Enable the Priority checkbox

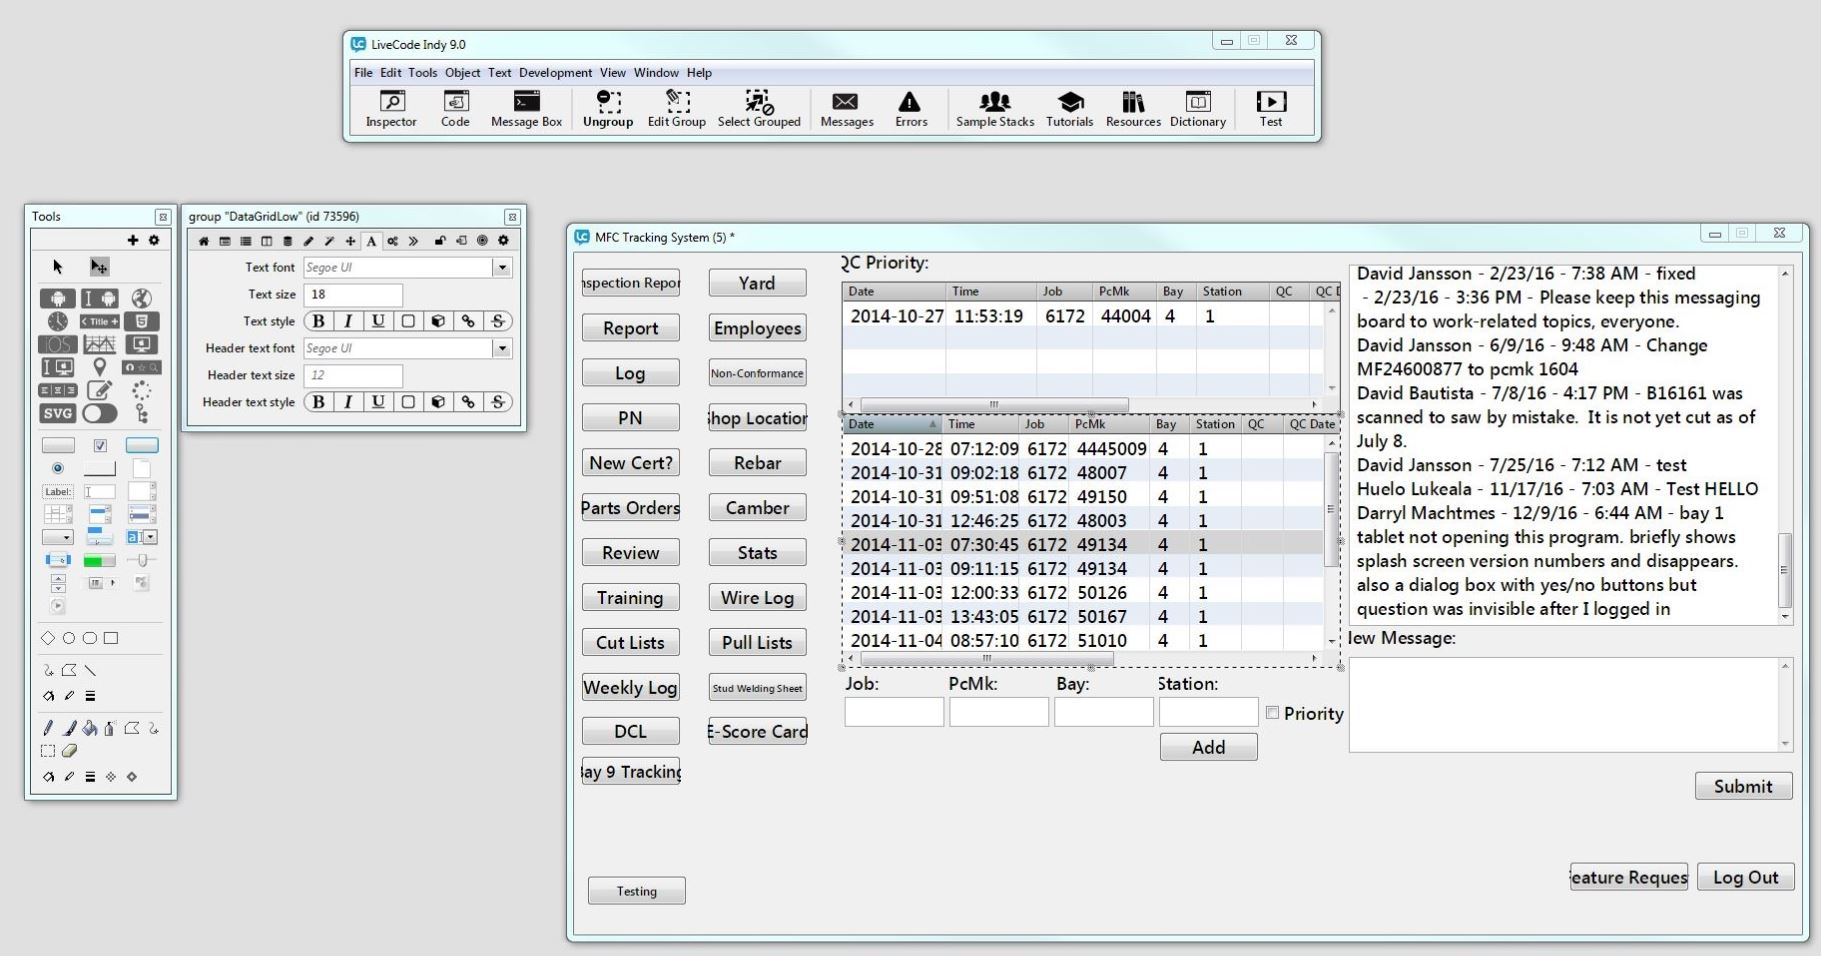coord(1272,713)
